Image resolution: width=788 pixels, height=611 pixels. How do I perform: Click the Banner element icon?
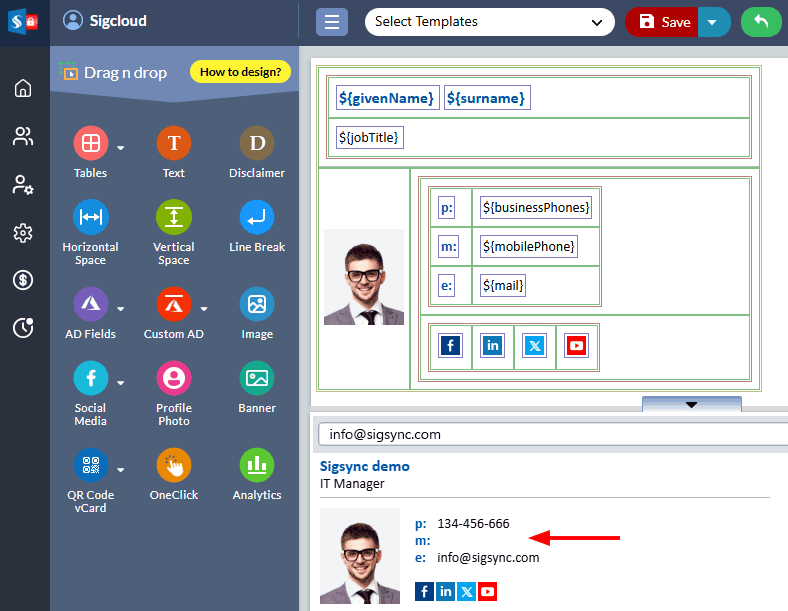[257, 378]
